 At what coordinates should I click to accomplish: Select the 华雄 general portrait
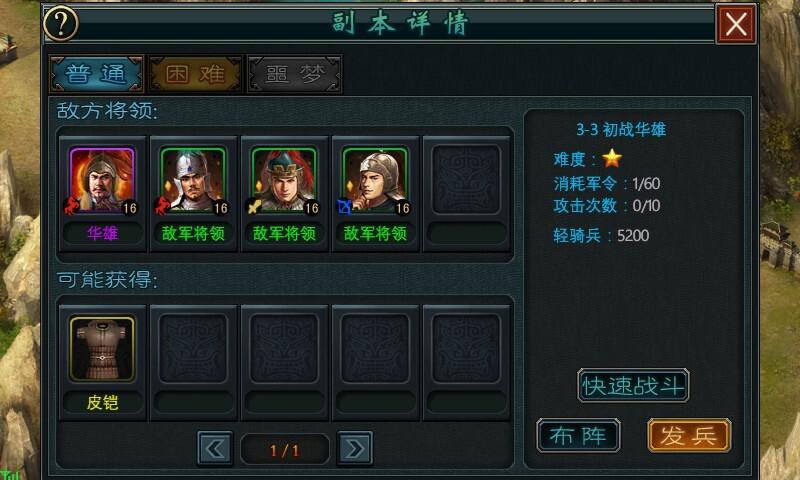coord(102,180)
